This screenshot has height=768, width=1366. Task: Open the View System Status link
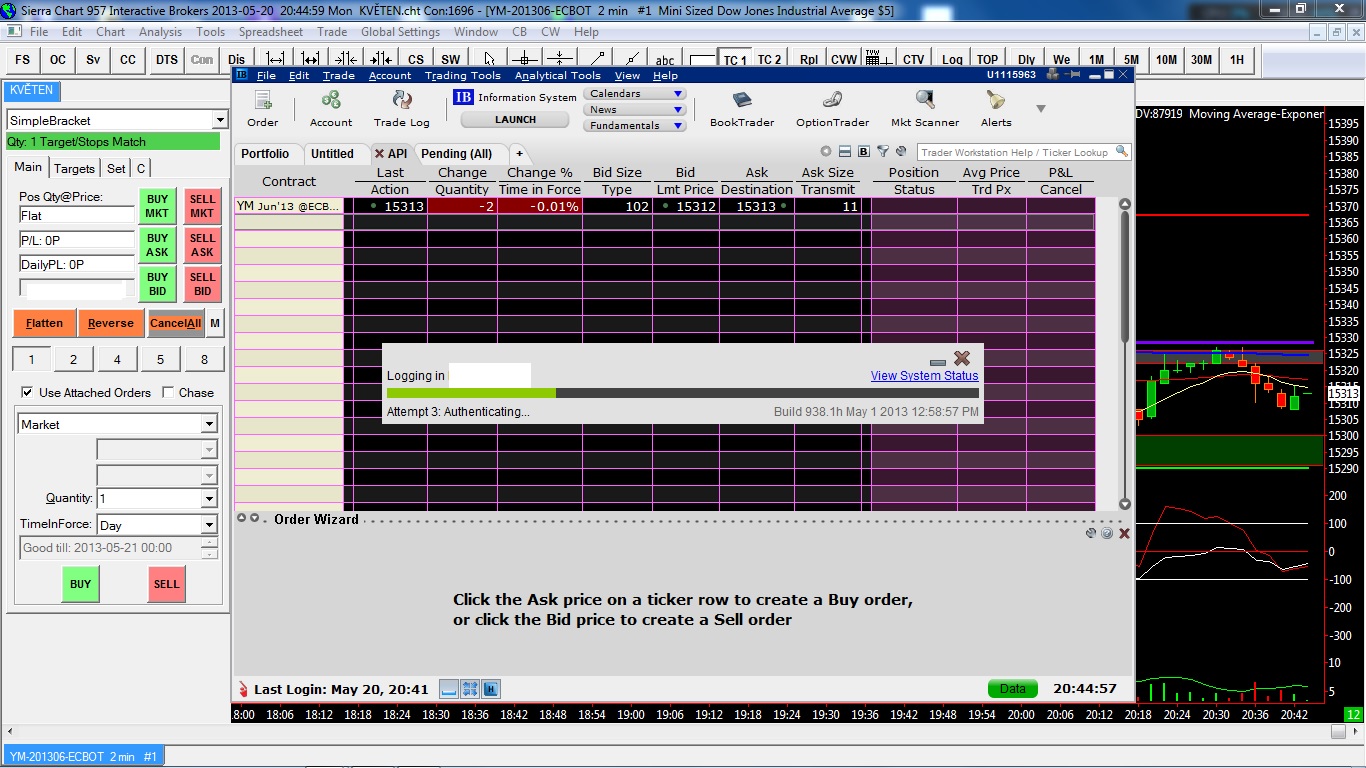click(924, 376)
